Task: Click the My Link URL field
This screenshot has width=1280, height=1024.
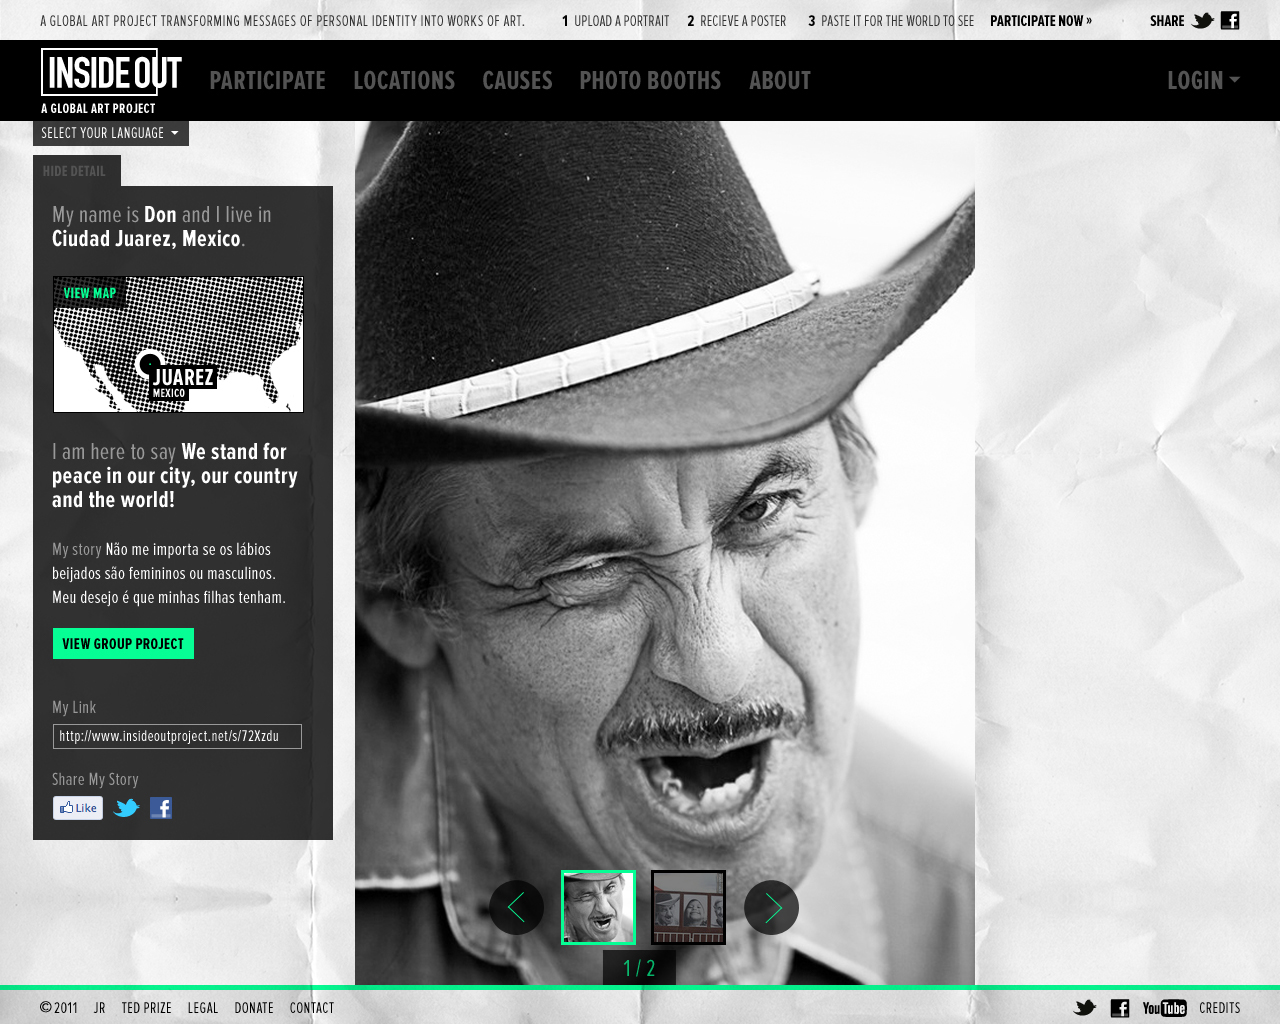Action: point(177,736)
